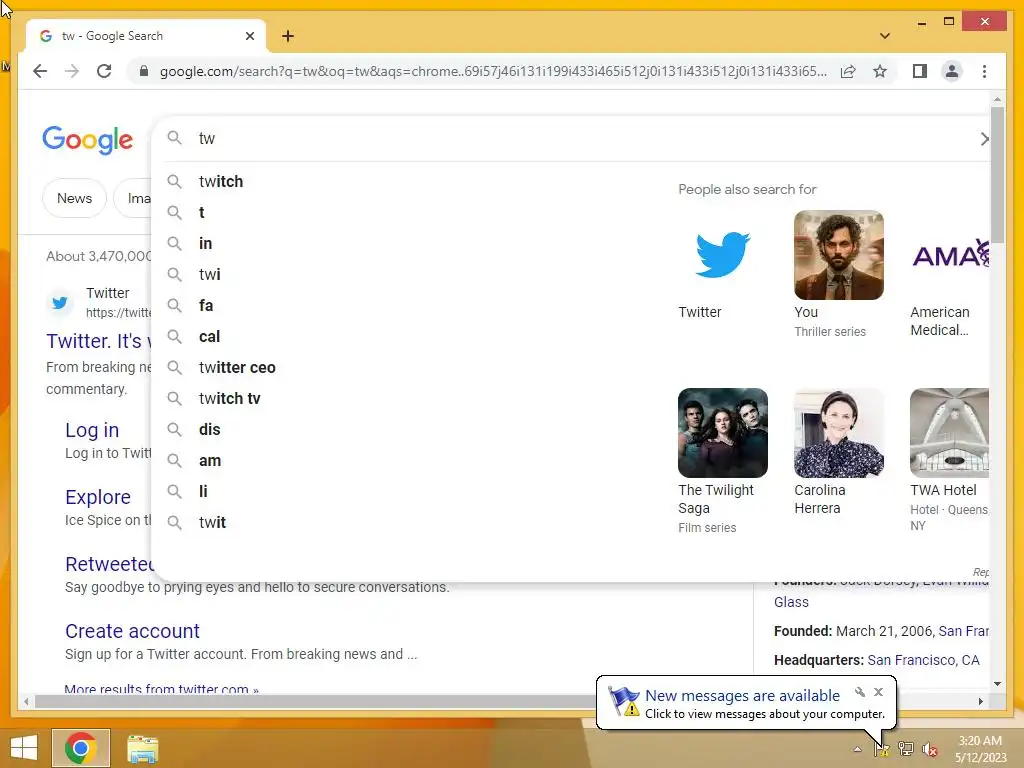Click the Twitter favicon in search result

[59, 302]
